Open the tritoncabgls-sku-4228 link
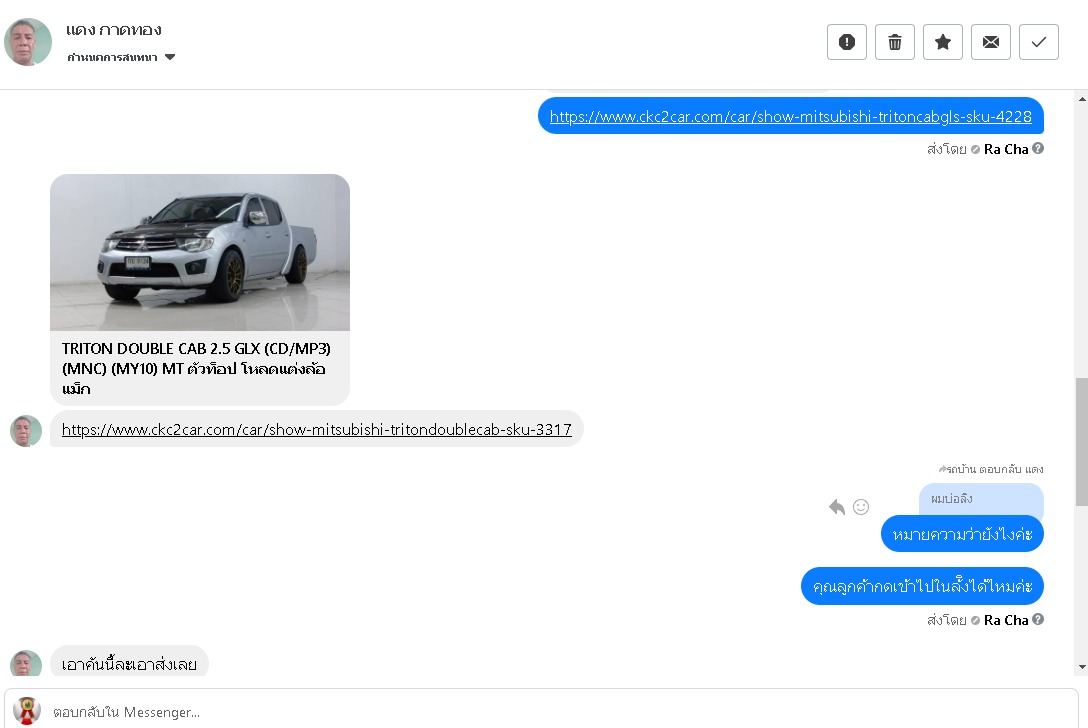Screen dimensions: 1088x728 point(790,117)
